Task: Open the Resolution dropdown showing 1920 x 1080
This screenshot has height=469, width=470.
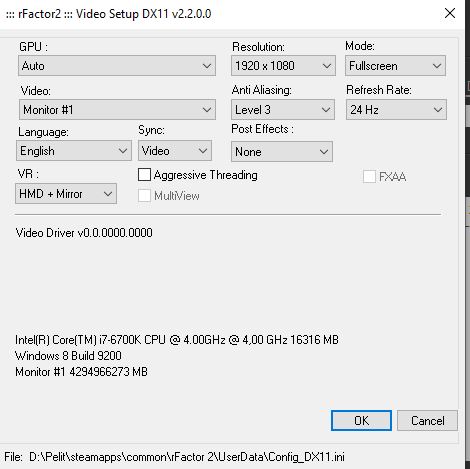Action: 283,66
